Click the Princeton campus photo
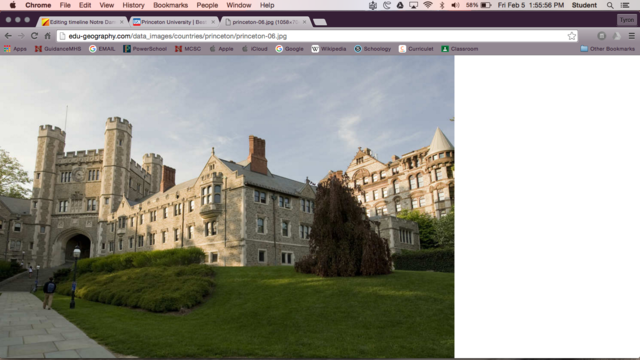 tap(227, 207)
